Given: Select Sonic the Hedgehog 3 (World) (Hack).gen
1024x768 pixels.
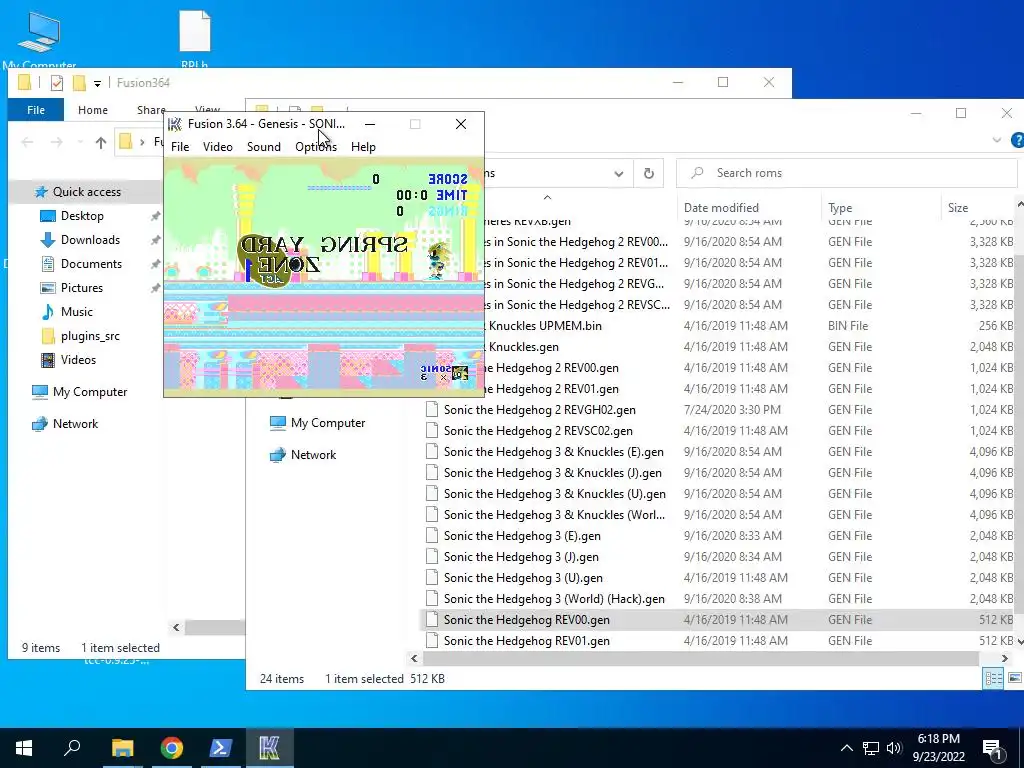Looking at the screenshot, I should tap(554, 599).
